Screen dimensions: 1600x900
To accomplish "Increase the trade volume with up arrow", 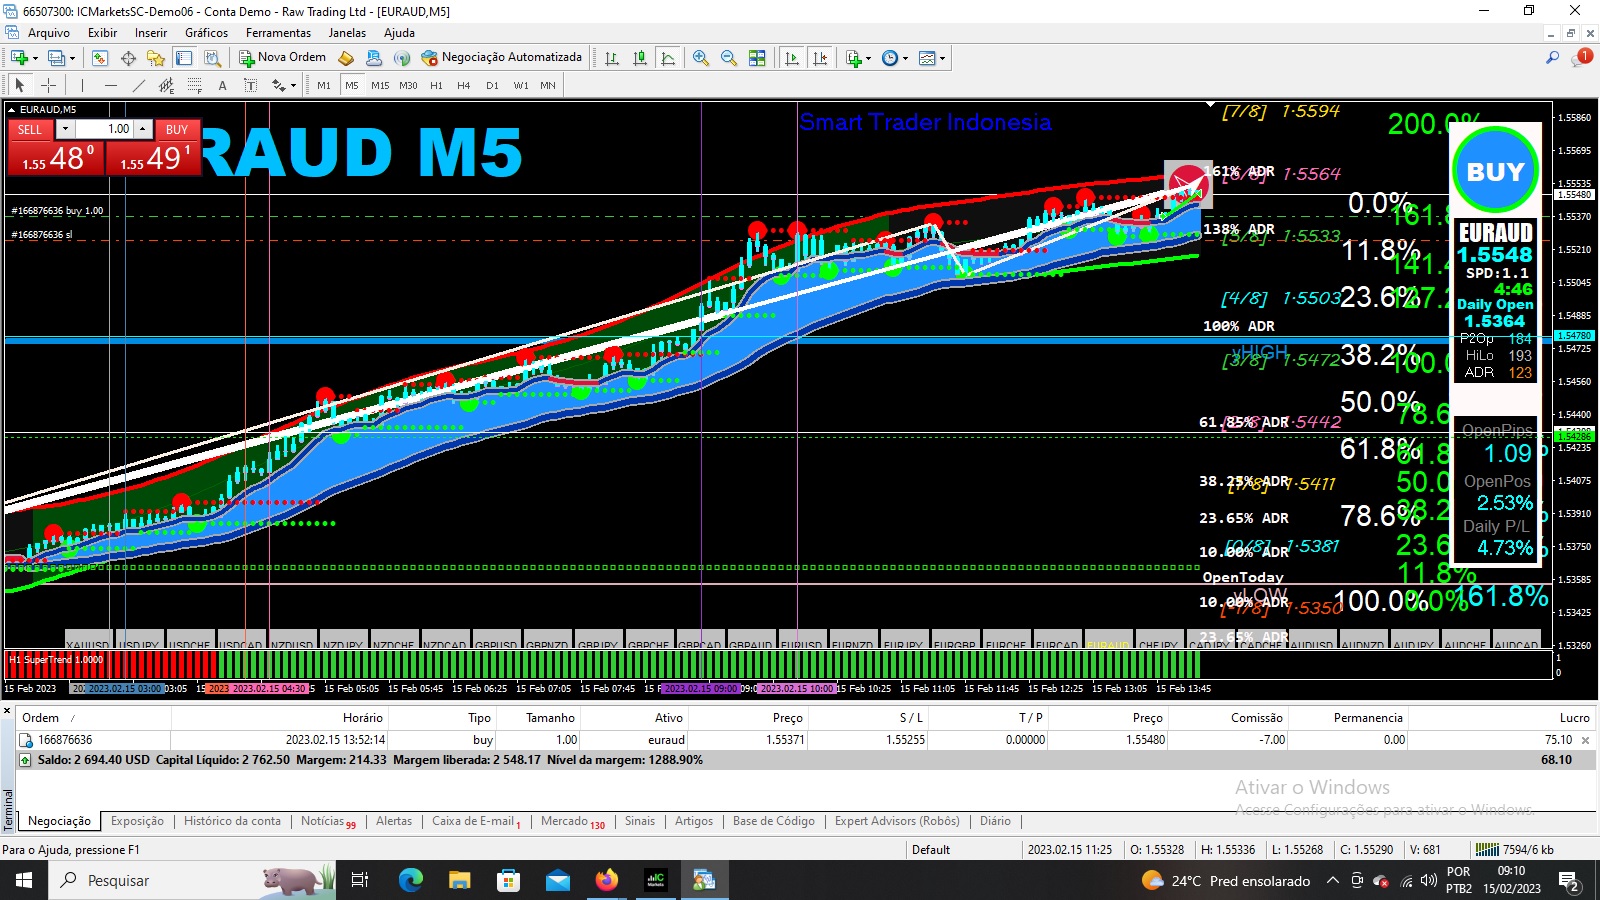I will [143, 129].
